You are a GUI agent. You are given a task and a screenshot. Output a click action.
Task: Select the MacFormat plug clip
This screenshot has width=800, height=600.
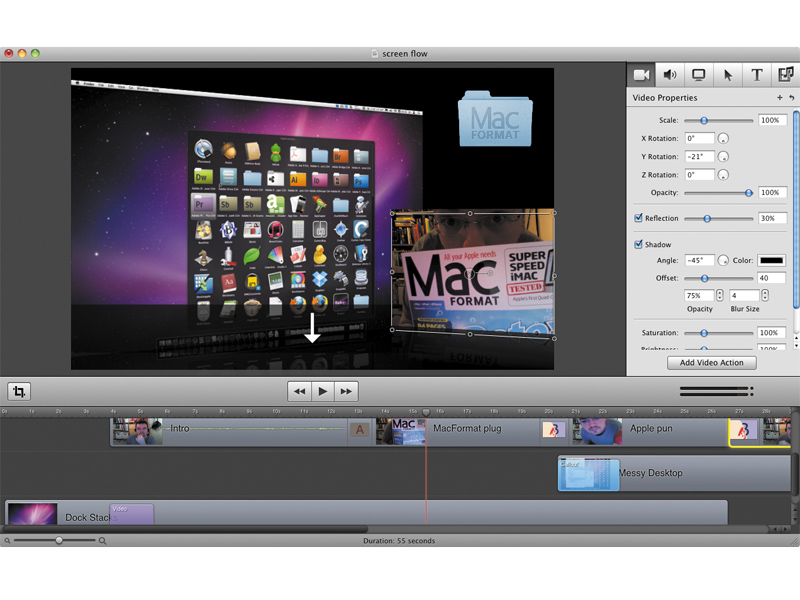[x=458, y=432]
